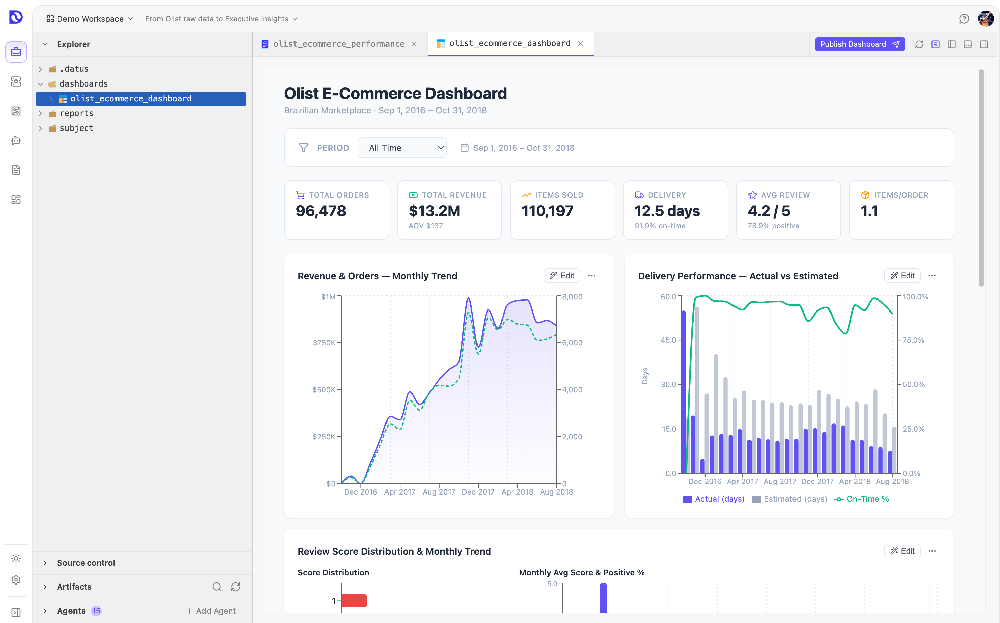Click the "12.5 days" delivery value
Viewport: 1000px width, 623px height.
pyautogui.click(x=667, y=211)
